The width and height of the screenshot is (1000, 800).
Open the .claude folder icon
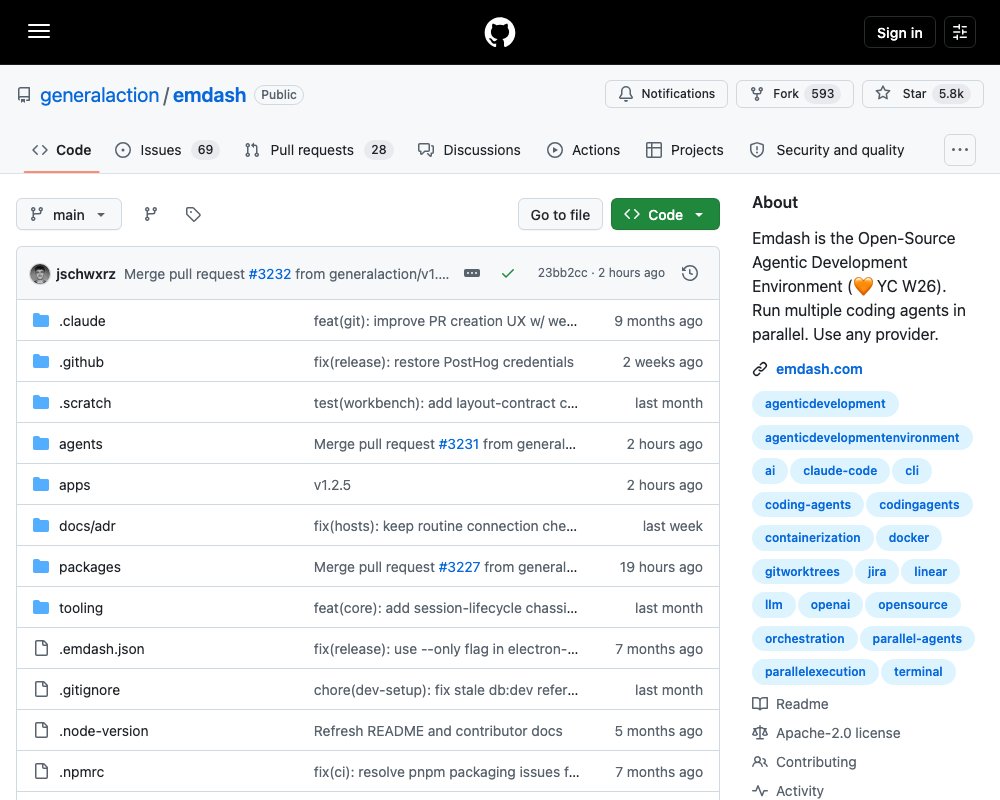pos(41,320)
